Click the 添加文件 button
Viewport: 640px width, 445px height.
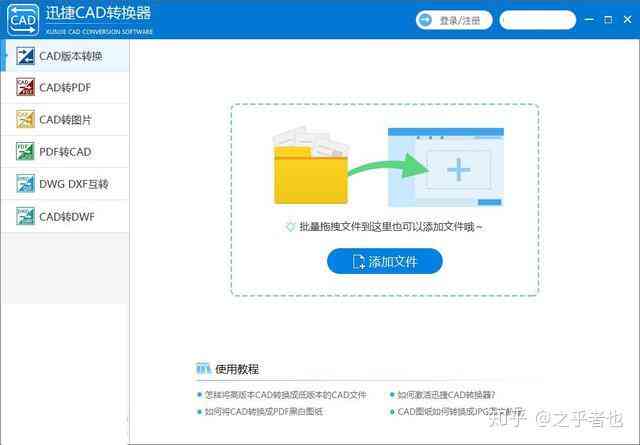tap(384, 261)
